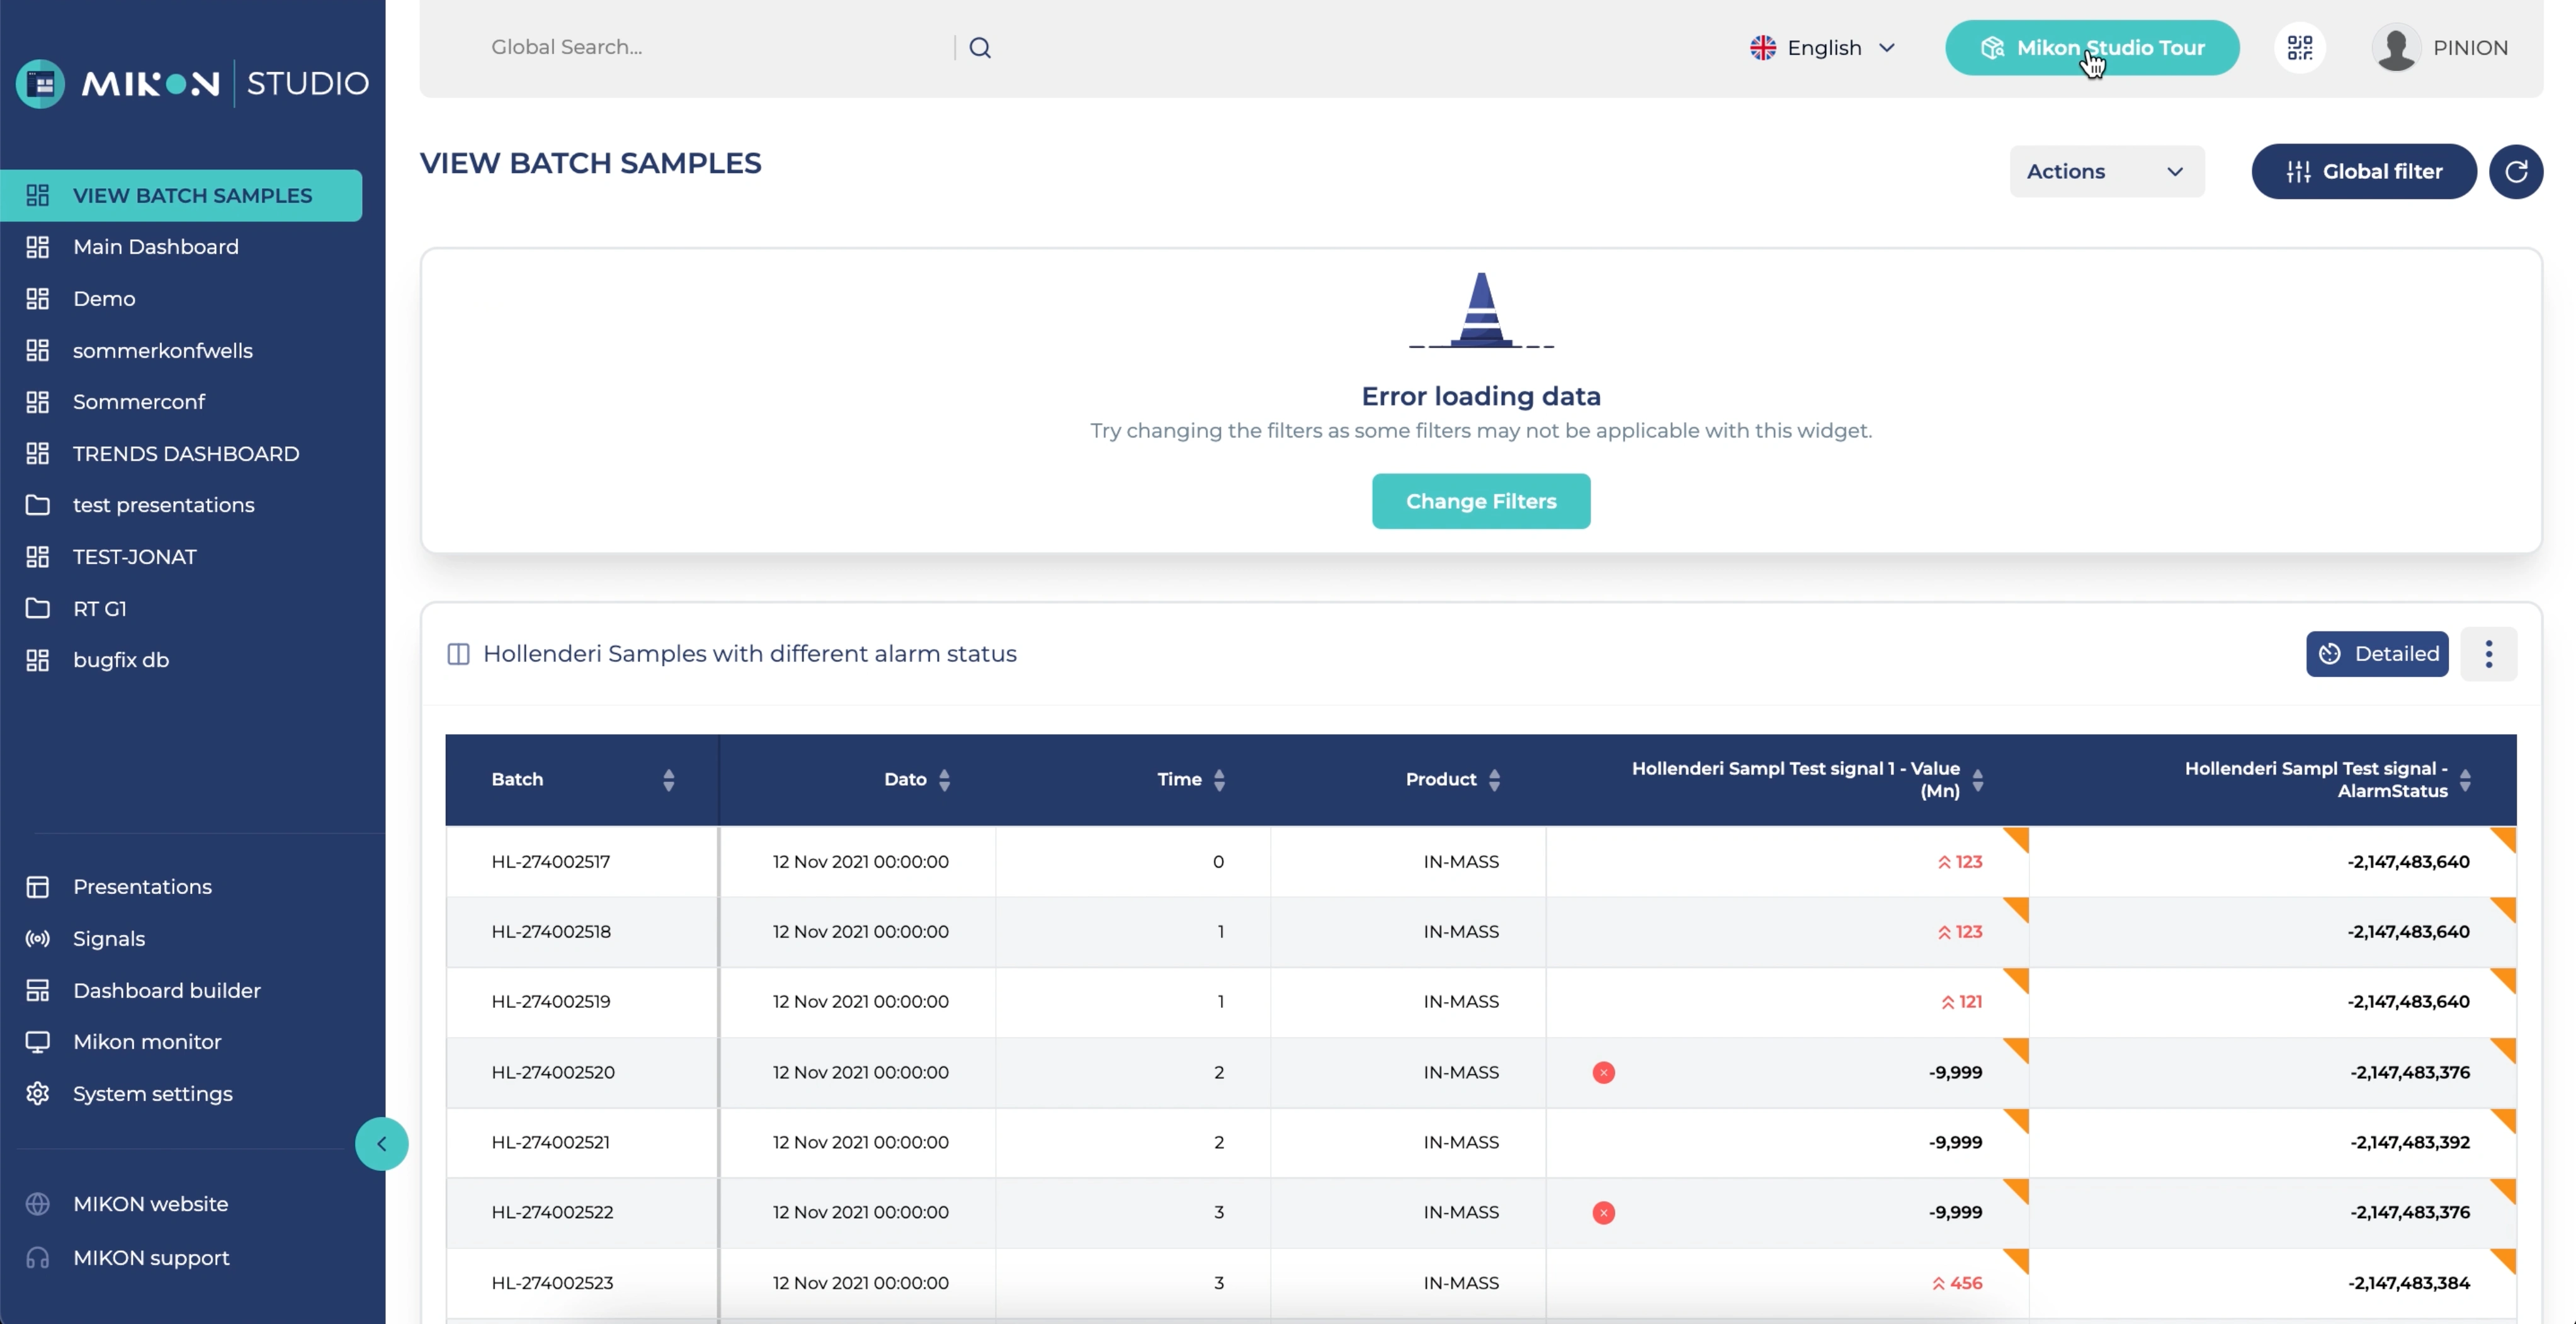Sort table by Time column arrows
2576x1324 pixels.
pos(1219,780)
